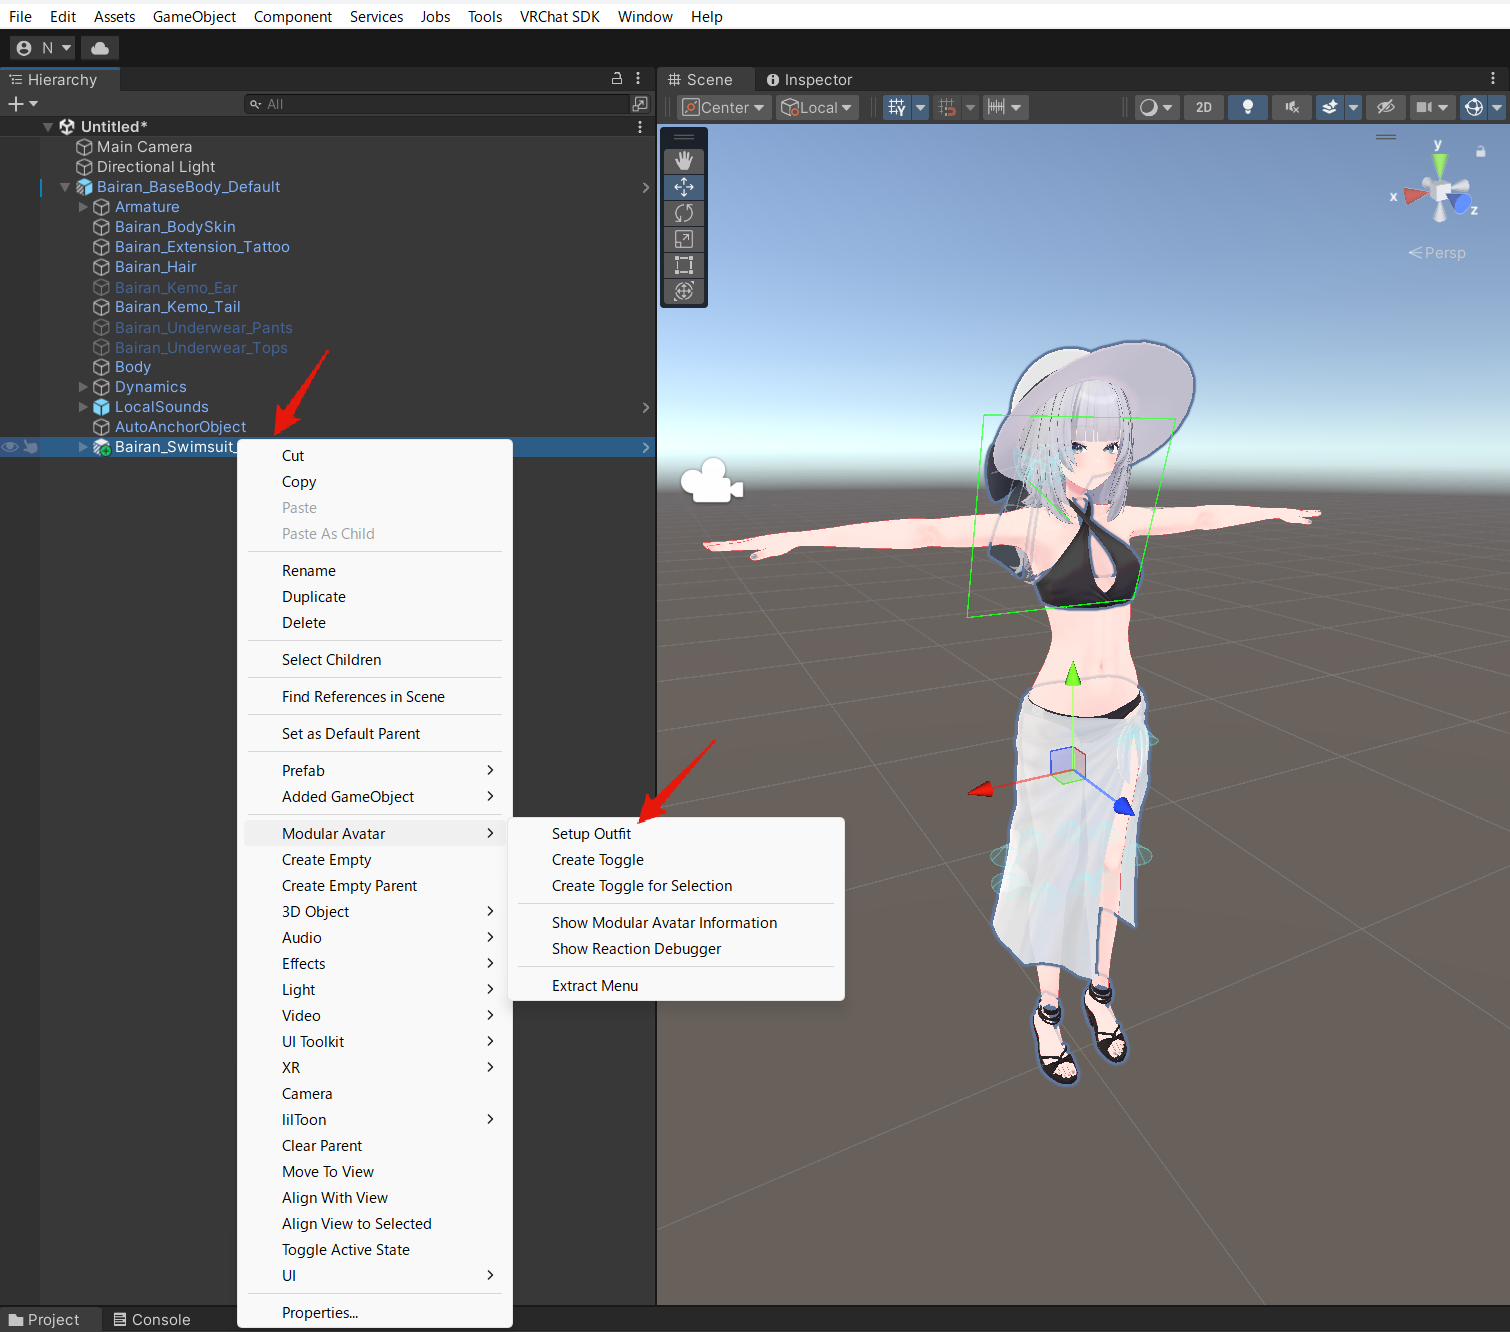
Task: Select the combined Transform tool
Action: 684,291
